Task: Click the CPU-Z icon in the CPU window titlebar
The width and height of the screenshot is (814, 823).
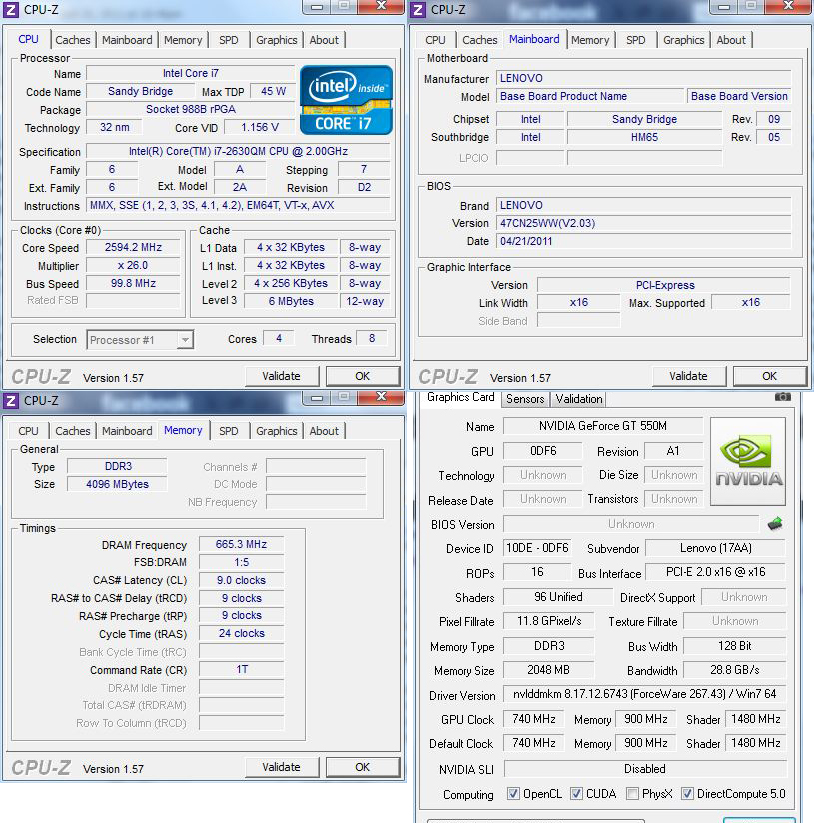Action: 9,8
